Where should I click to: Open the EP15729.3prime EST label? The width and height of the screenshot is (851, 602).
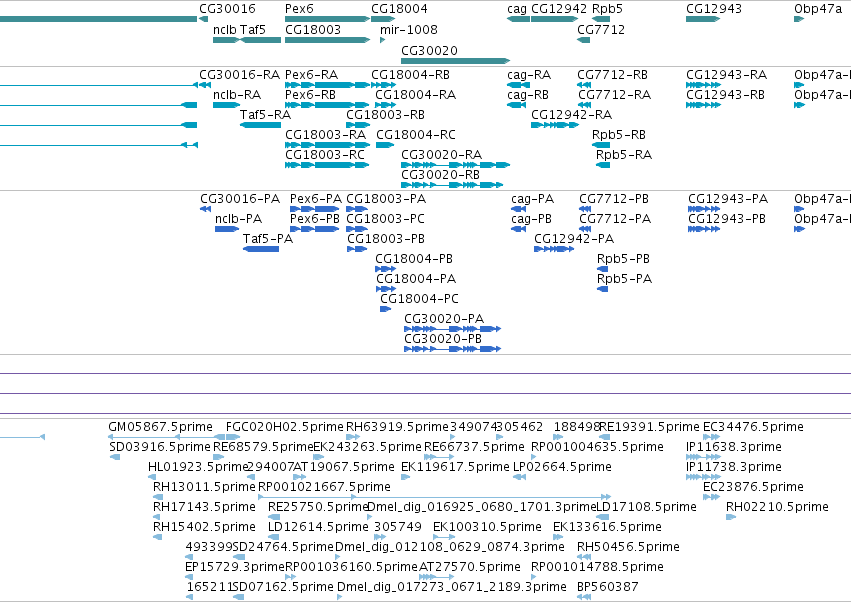point(235,567)
